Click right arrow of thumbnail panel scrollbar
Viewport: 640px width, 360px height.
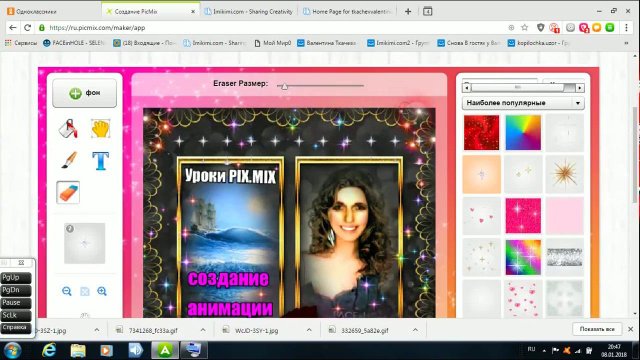coord(580,87)
